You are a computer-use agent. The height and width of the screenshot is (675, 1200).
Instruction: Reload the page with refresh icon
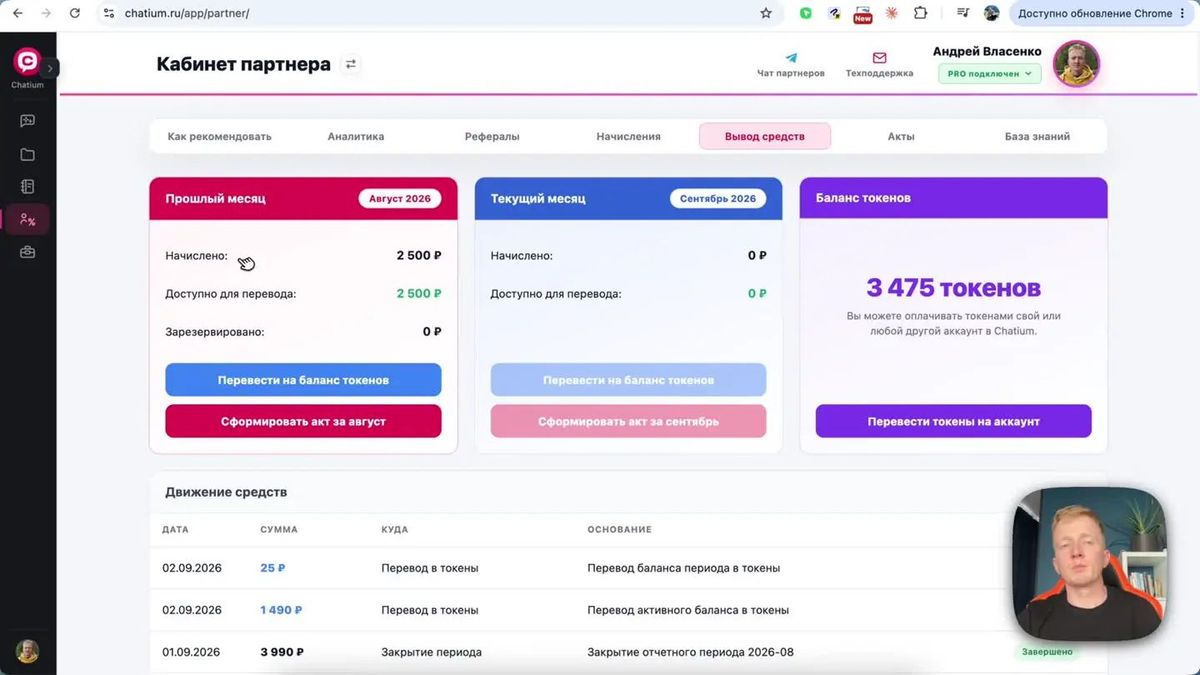click(x=75, y=13)
